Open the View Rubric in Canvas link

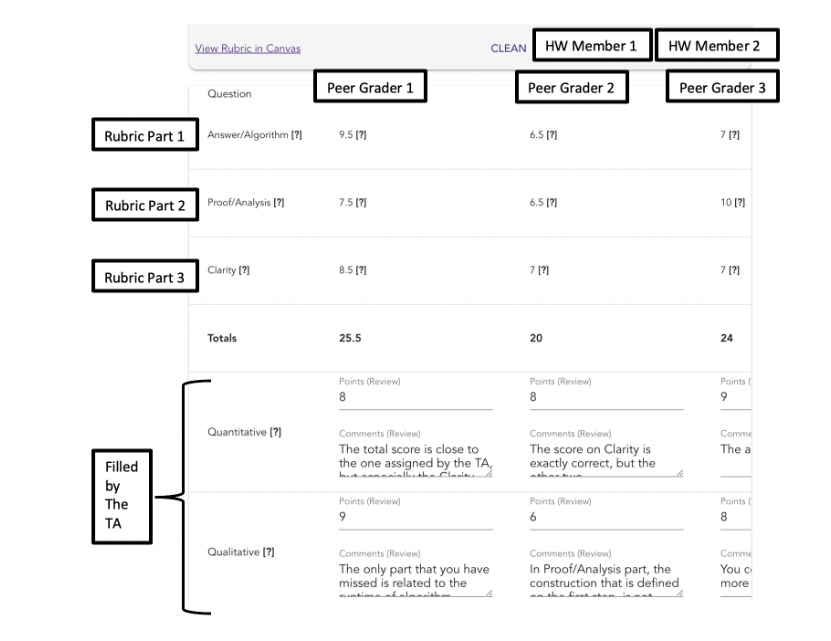click(x=247, y=48)
